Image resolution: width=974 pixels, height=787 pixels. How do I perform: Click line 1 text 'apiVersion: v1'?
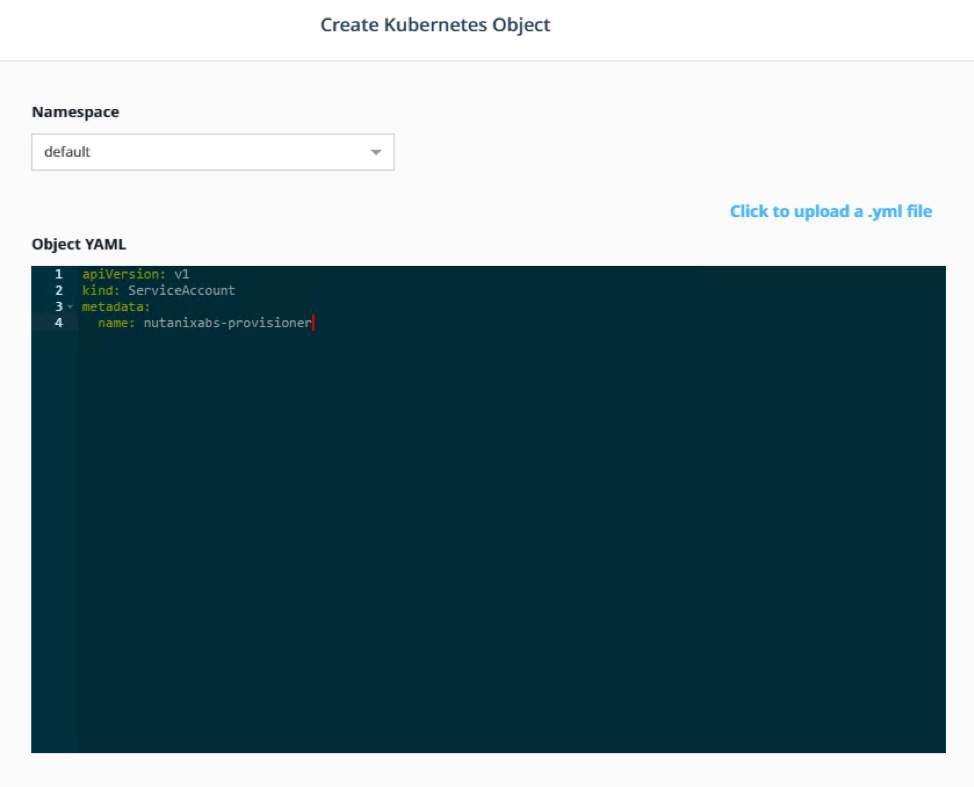[135, 274]
